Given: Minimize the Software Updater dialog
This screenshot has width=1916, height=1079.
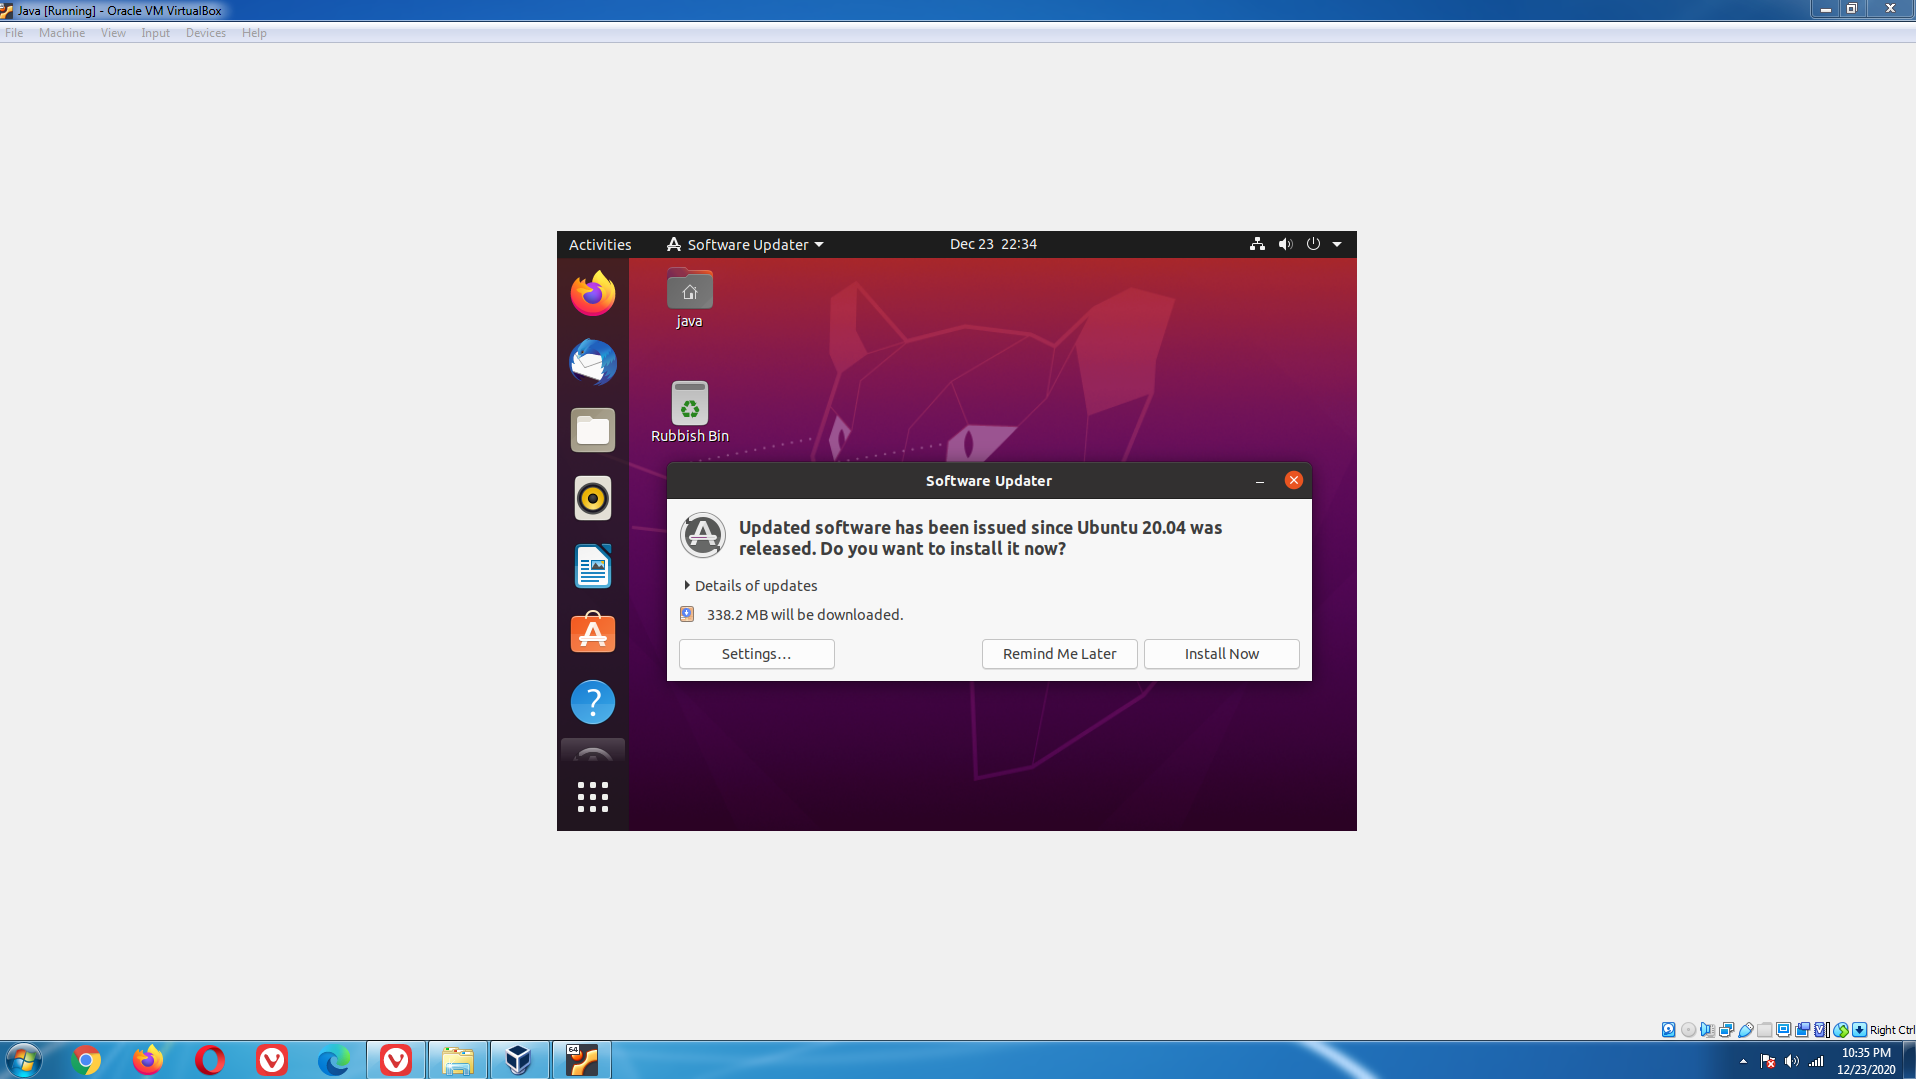Looking at the screenshot, I should click(1260, 481).
